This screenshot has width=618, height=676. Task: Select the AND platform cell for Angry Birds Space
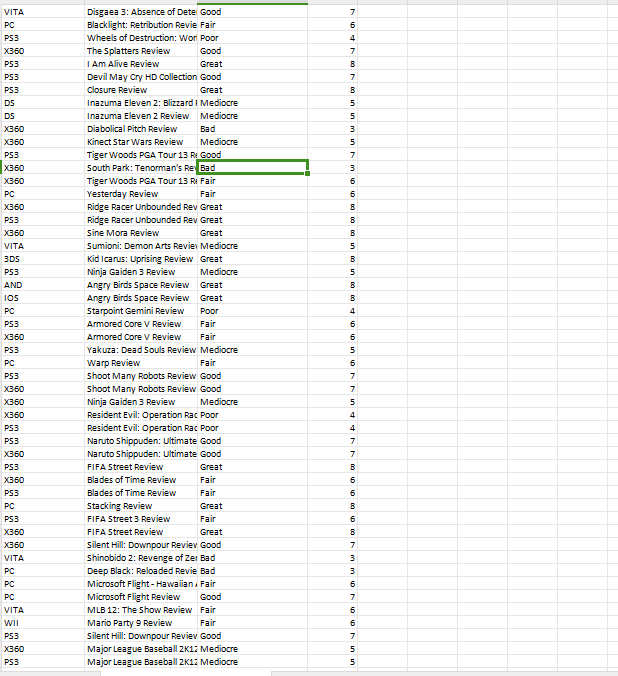(x=42, y=285)
